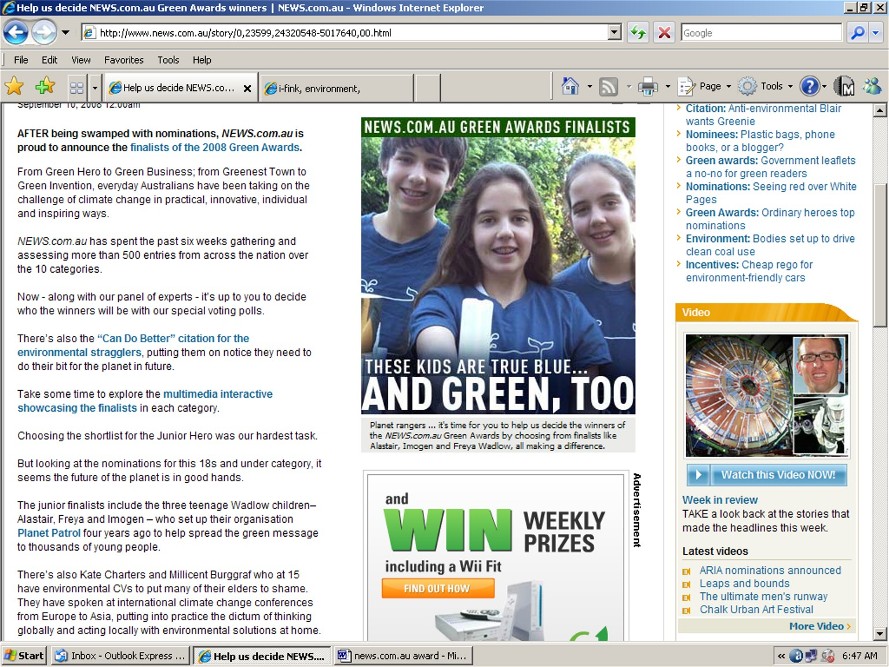The height and width of the screenshot is (667, 889).
Task: Open the View menu
Action: coord(81,60)
